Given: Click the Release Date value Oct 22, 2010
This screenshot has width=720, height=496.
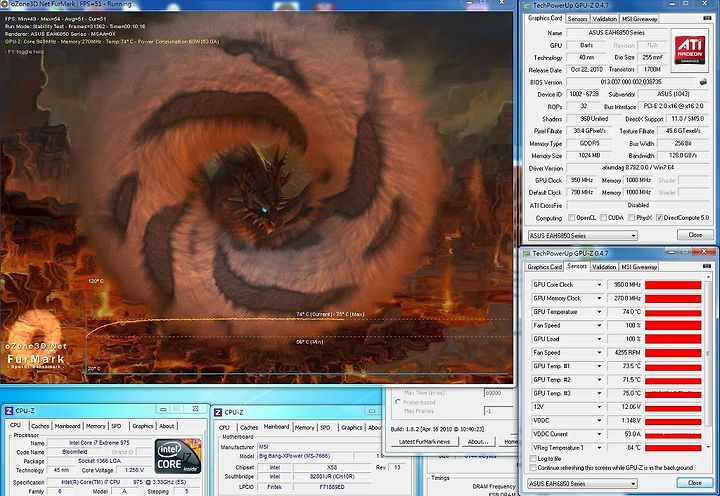Looking at the screenshot, I should pyautogui.click(x=586, y=69).
